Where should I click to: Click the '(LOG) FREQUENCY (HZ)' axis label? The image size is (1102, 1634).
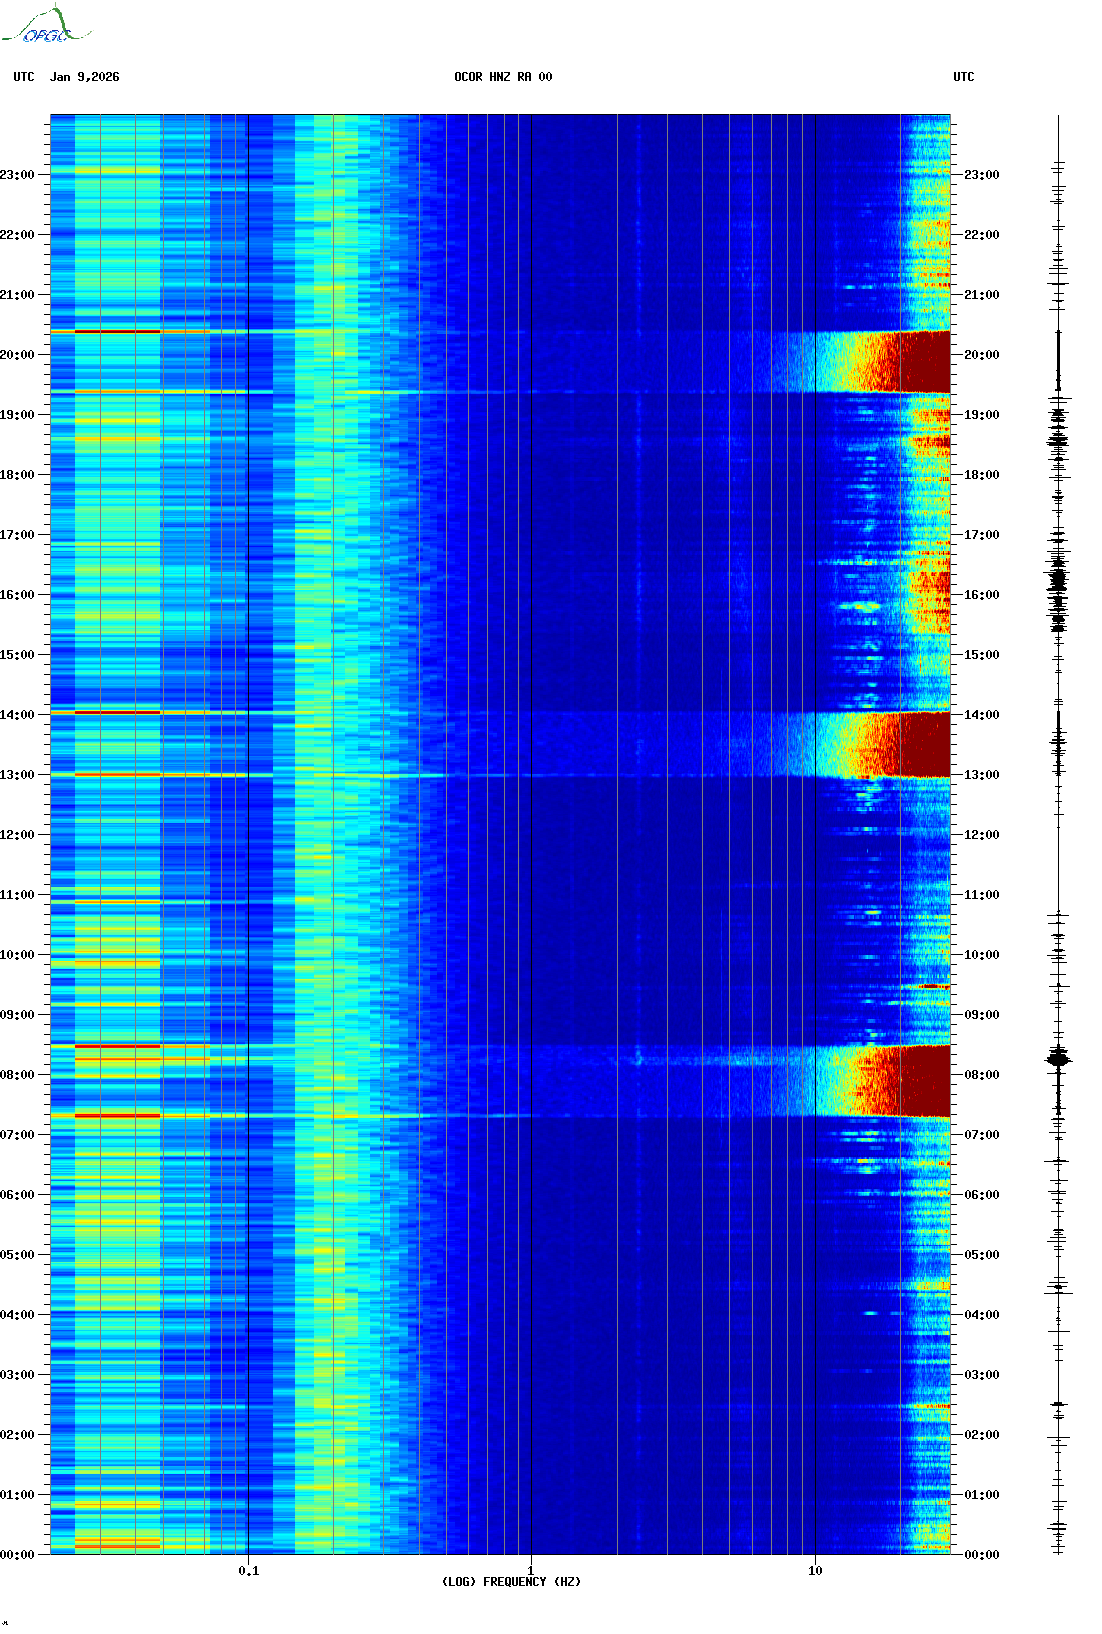pyautogui.click(x=511, y=1582)
